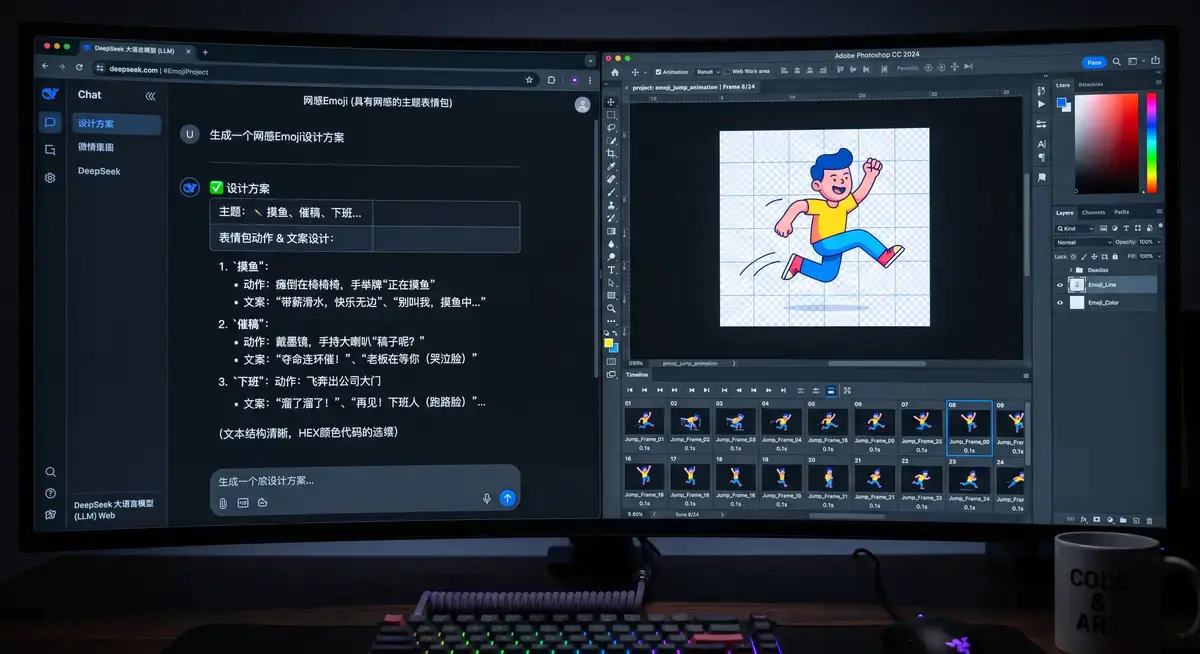Screen dimensions: 1200x654
Task: Toggle the Web Work area checkbox
Action: pos(727,71)
